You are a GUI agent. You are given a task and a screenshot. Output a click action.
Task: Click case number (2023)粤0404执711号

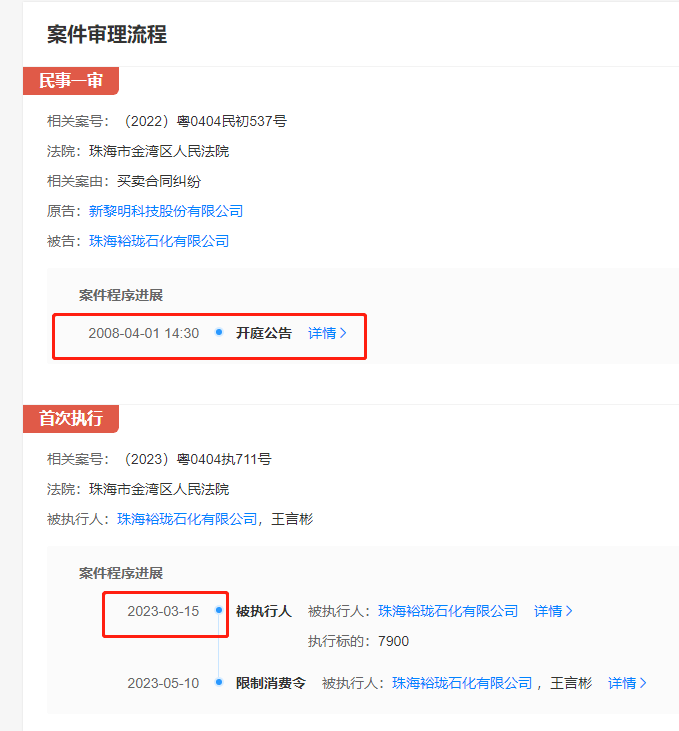tap(197, 459)
